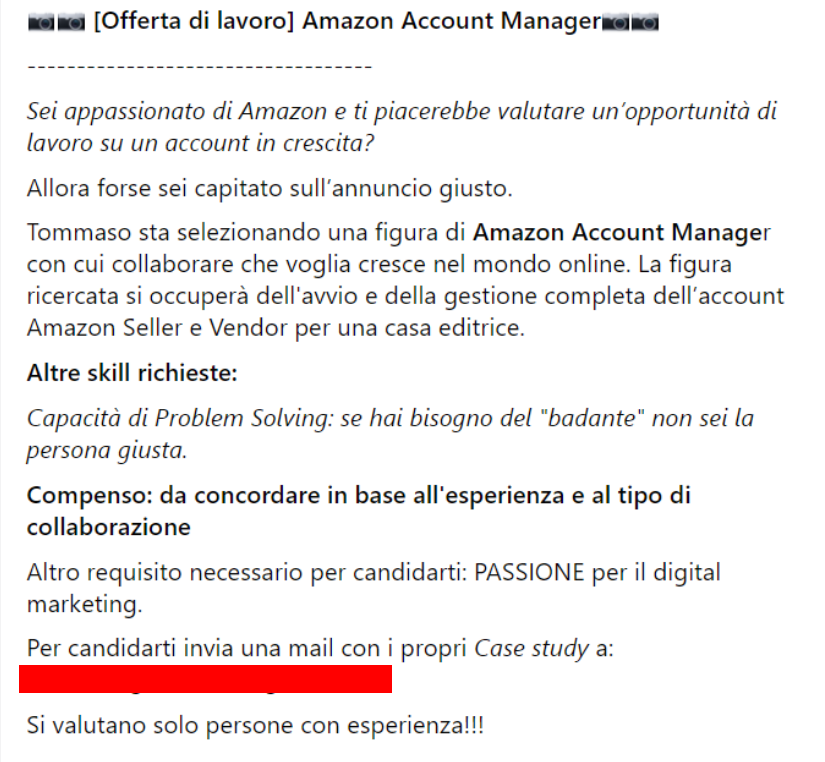825x762 pixels.
Task: Click the quoted word "badante"
Action: click(x=592, y=418)
